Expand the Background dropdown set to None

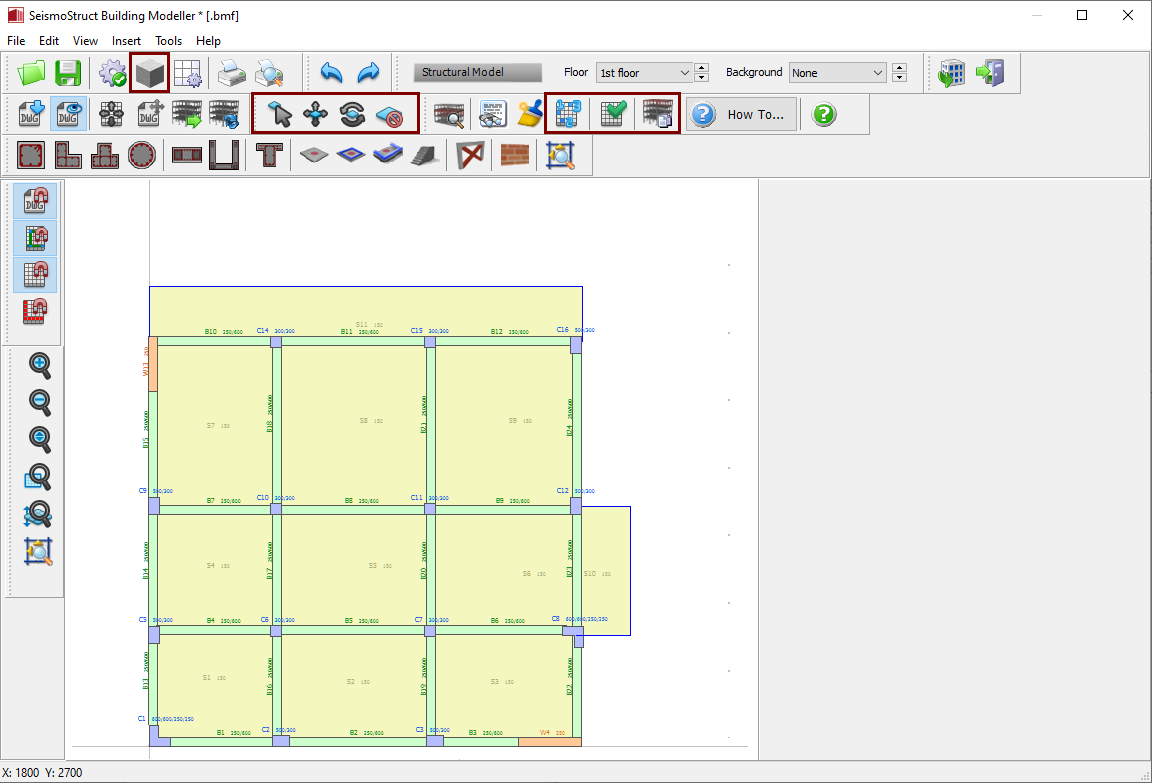(x=837, y=73)
